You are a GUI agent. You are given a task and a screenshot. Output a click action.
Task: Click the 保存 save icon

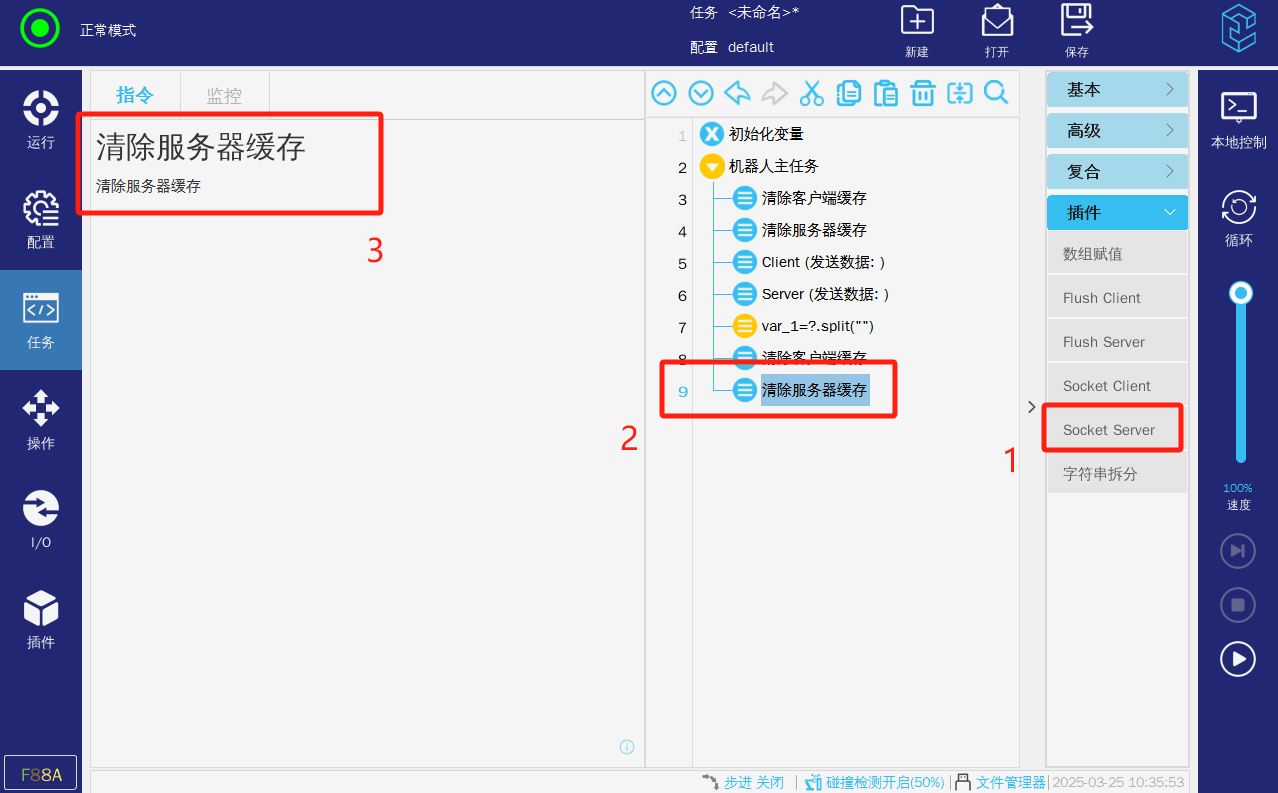pos(1076,30)
